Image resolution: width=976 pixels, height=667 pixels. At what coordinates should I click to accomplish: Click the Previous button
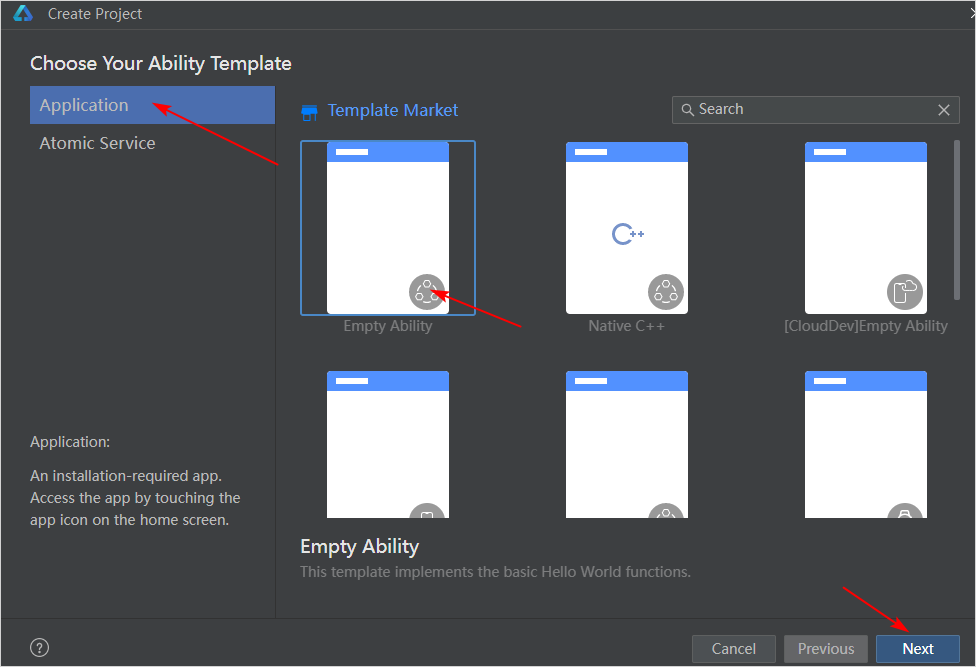[826, 649]
